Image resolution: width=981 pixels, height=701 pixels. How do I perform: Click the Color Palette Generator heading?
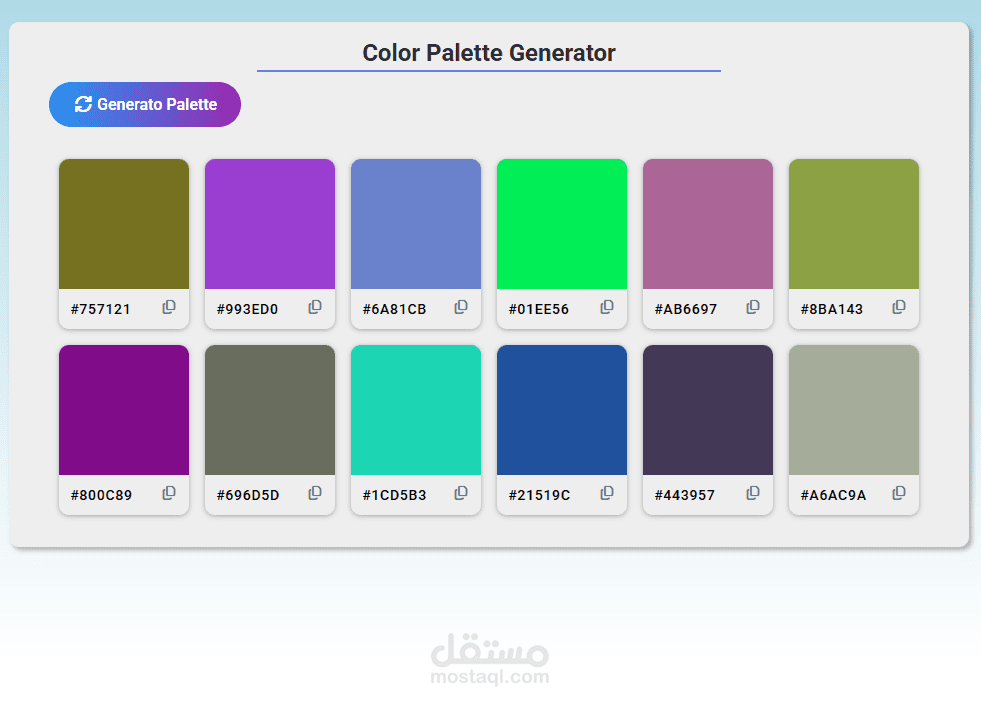(489, 53)
